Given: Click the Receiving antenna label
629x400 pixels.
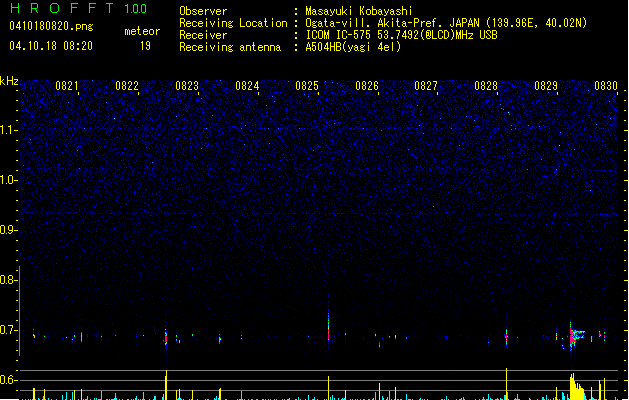Looking at the screenshot, I should (230, 47).
